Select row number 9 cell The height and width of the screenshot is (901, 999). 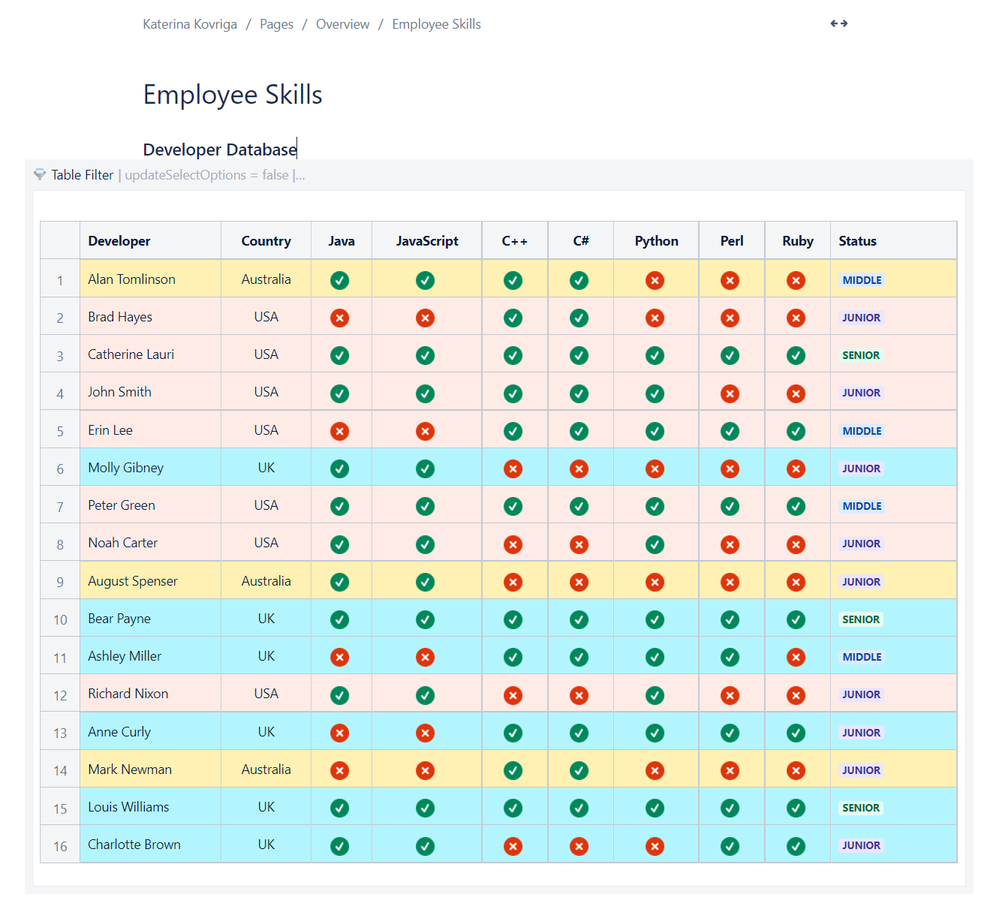[x=60, y=582]
